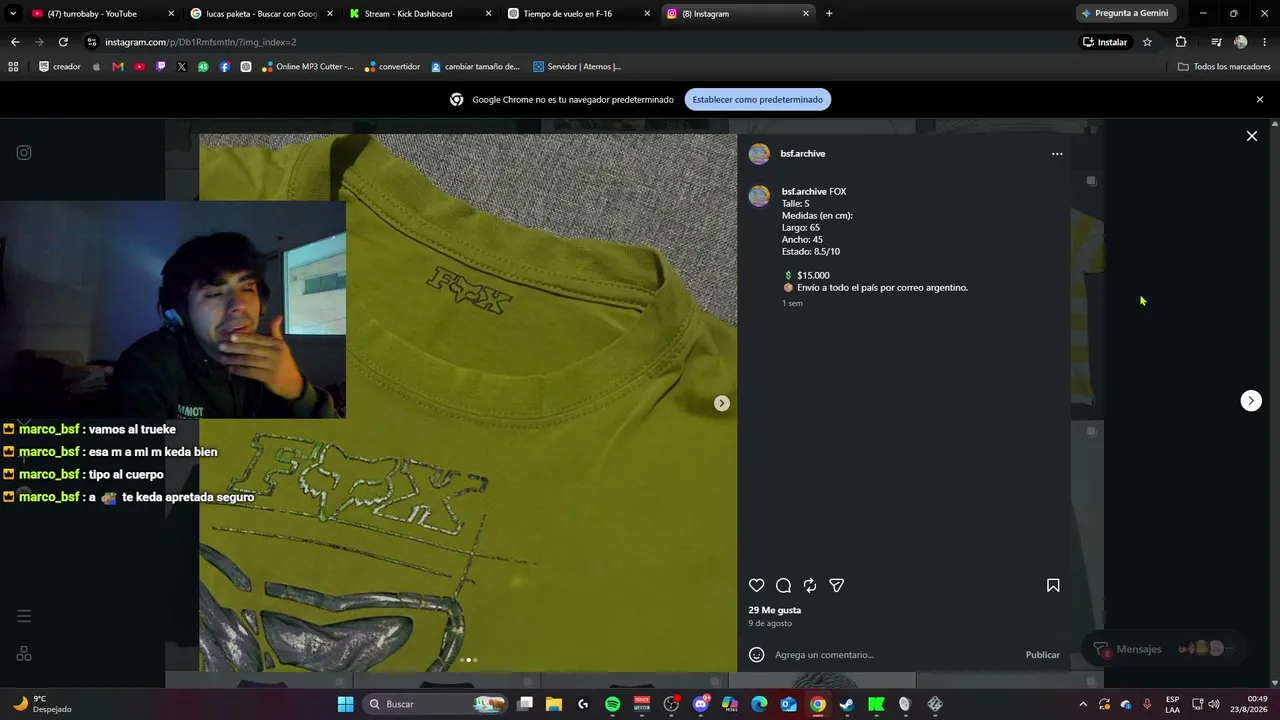
Task: Go to the next post arrow
Action: (x=1251, y=401)
